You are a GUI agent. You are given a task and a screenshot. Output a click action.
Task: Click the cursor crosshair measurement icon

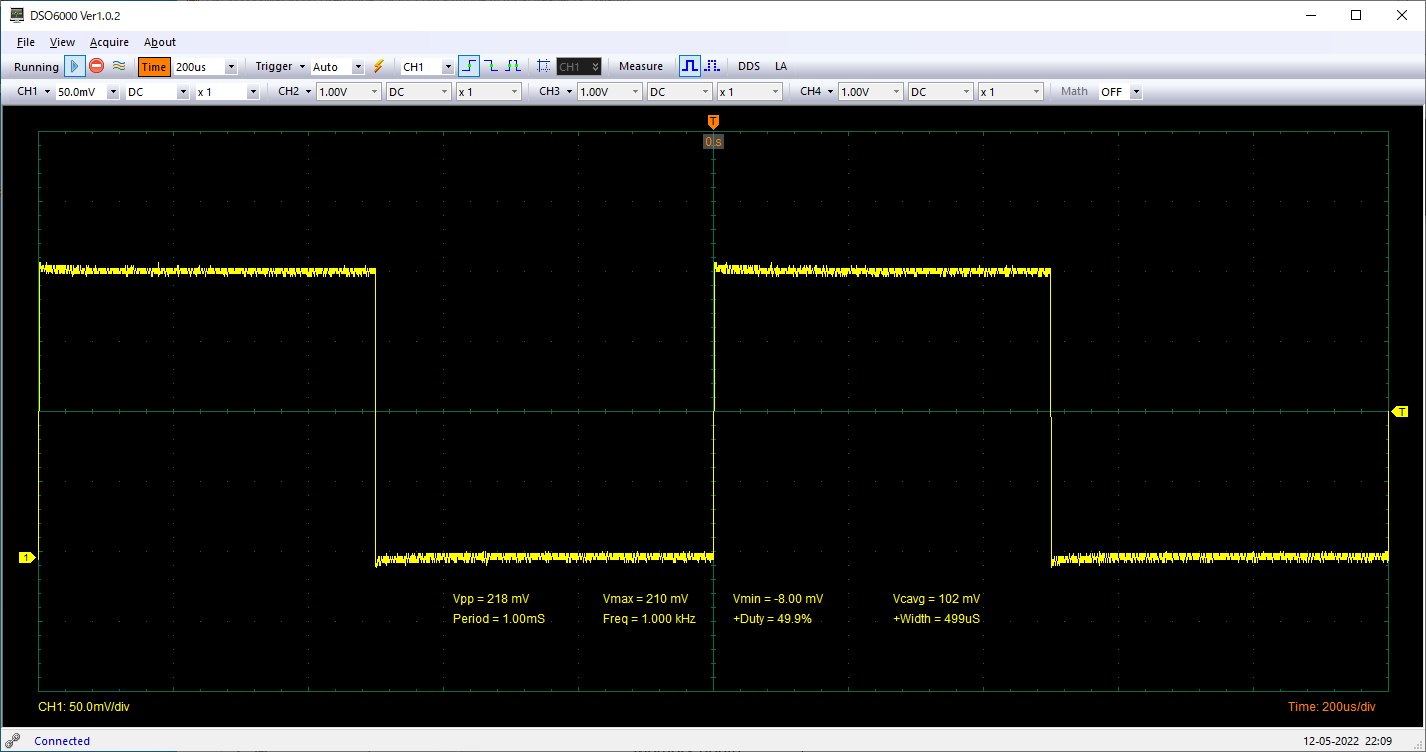click(543, 67)
